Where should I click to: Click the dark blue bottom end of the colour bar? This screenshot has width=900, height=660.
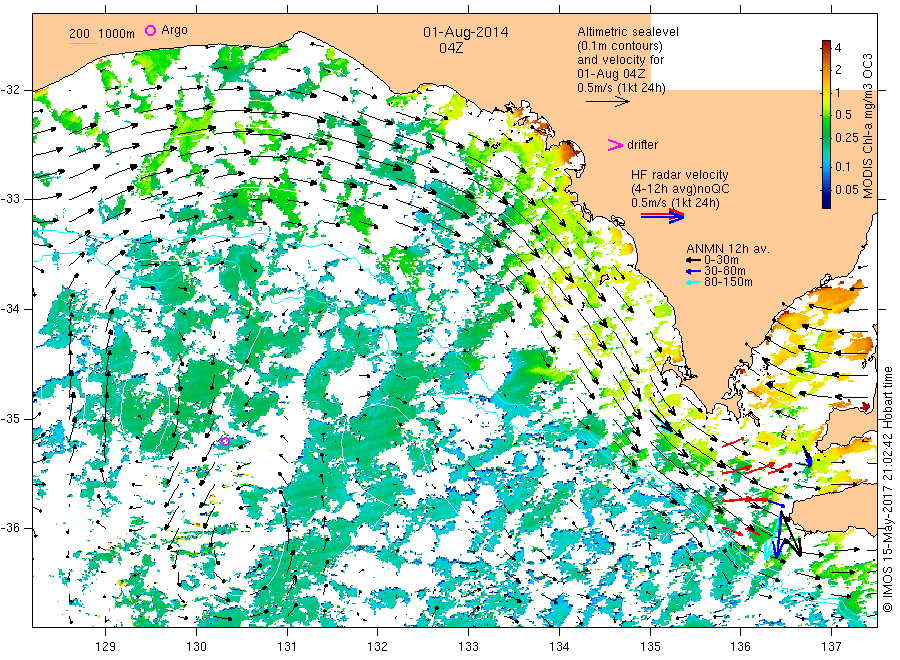point(826,203)
